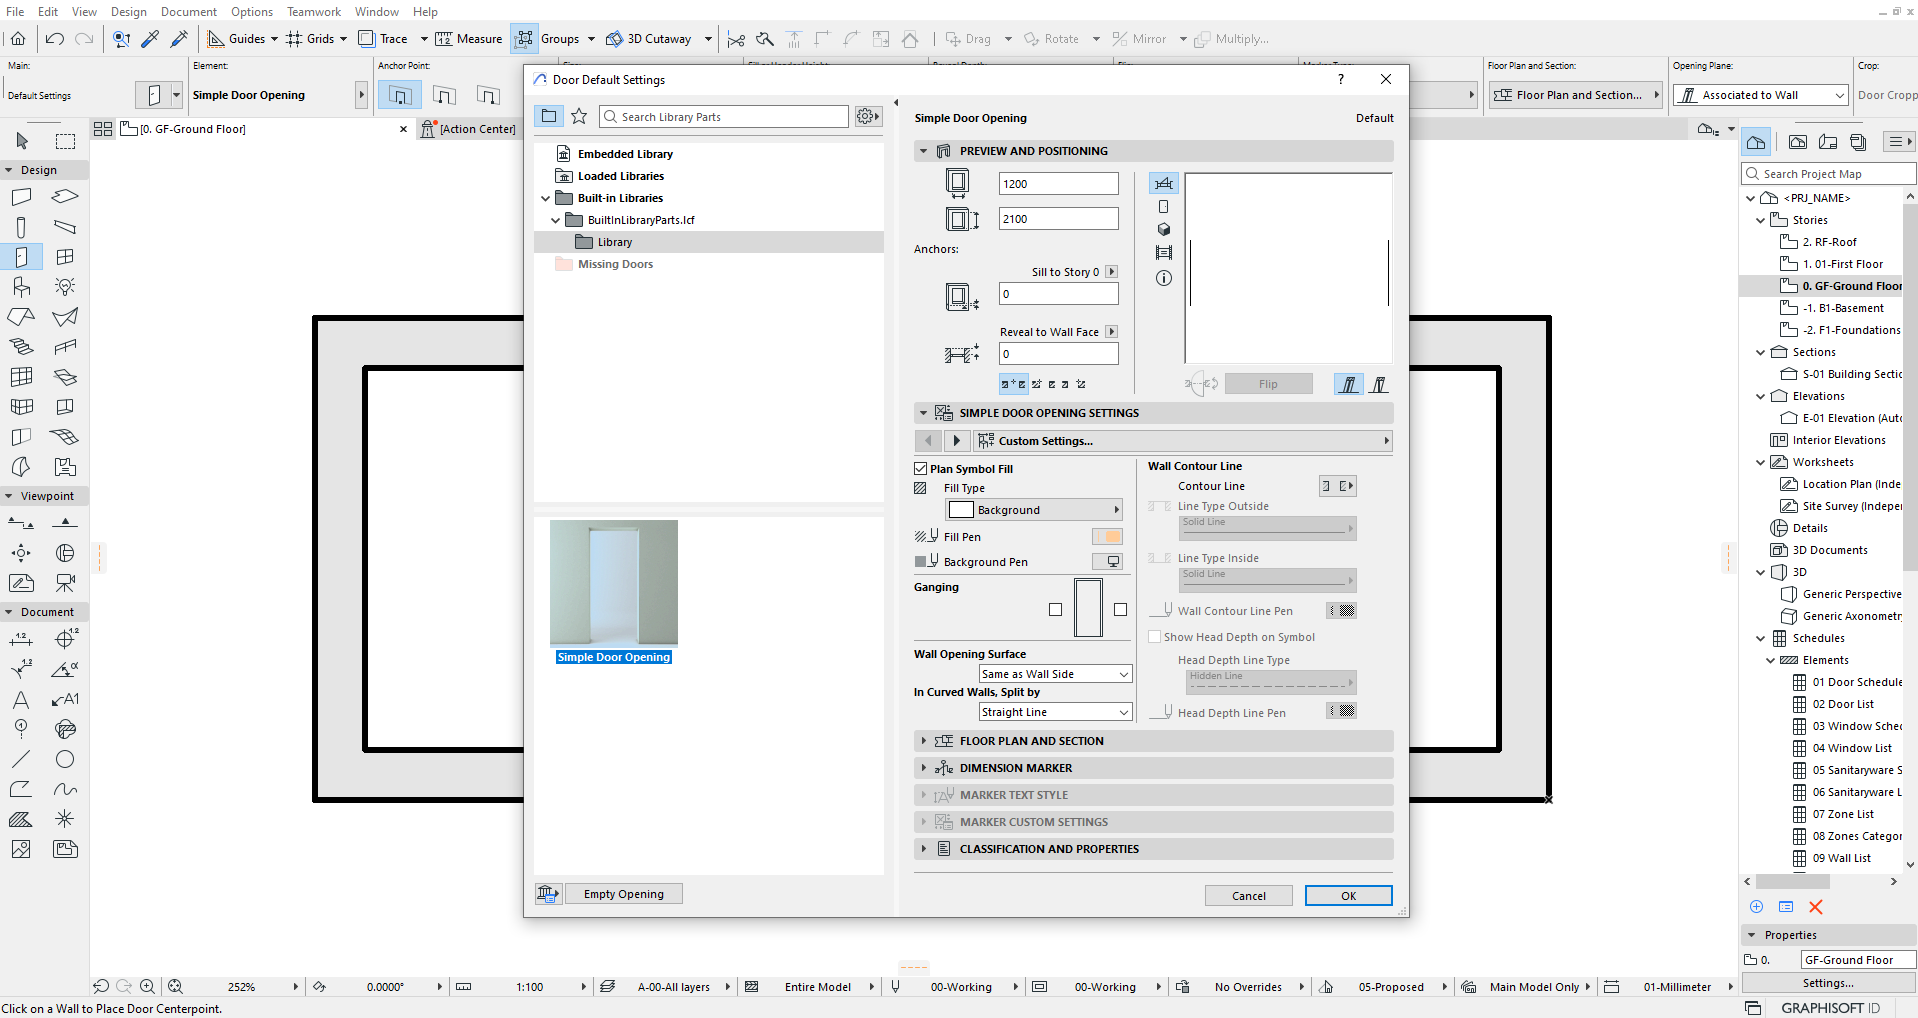Click the Empty Opening button
Image resolution: width=1918 pixels, height=1018 pixels.
pyautogui.click(x=624, y=894)
